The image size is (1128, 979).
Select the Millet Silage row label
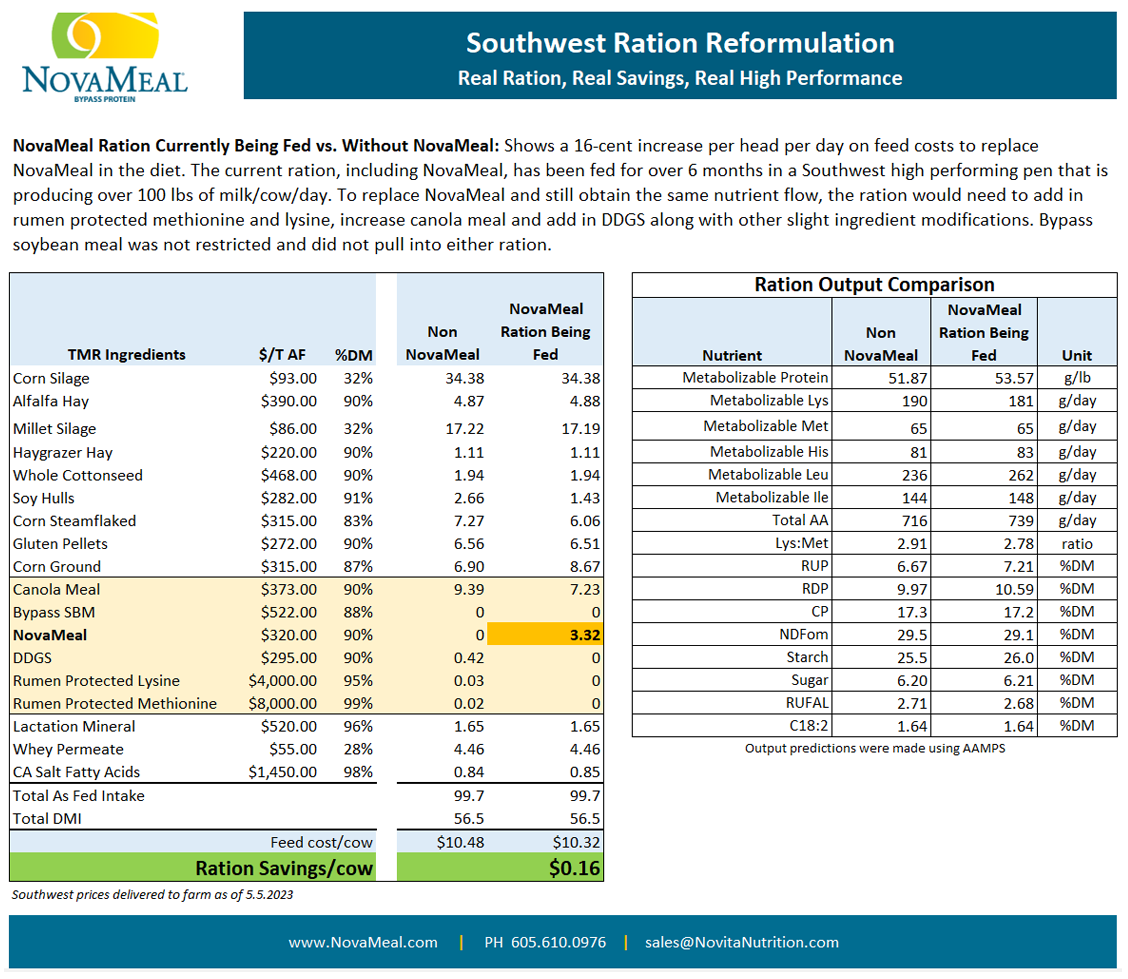click(x=55, y=429)
